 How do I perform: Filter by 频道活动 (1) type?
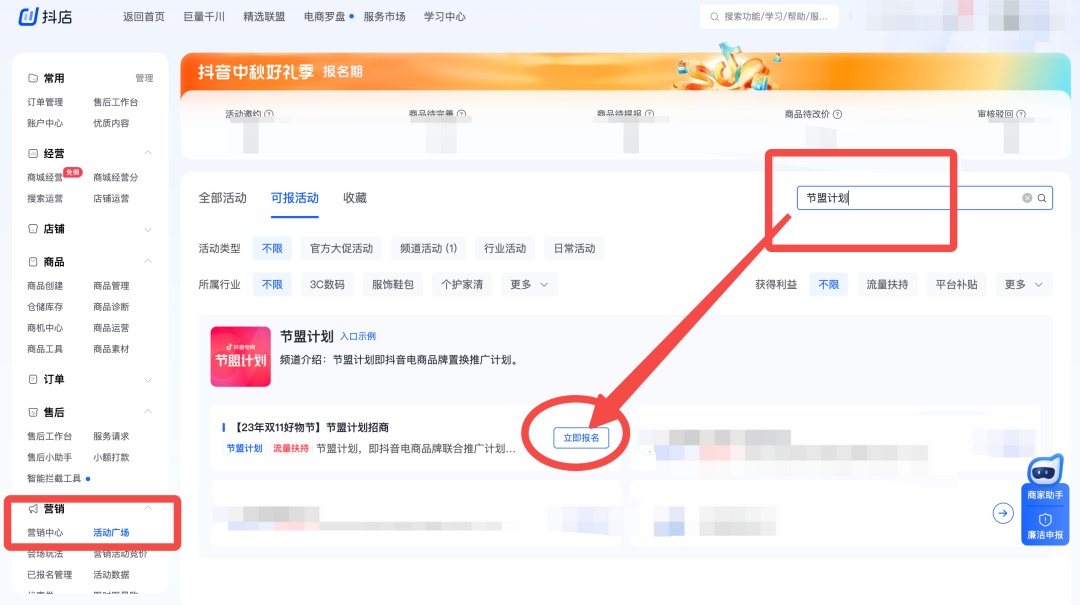tap(428, 248)
